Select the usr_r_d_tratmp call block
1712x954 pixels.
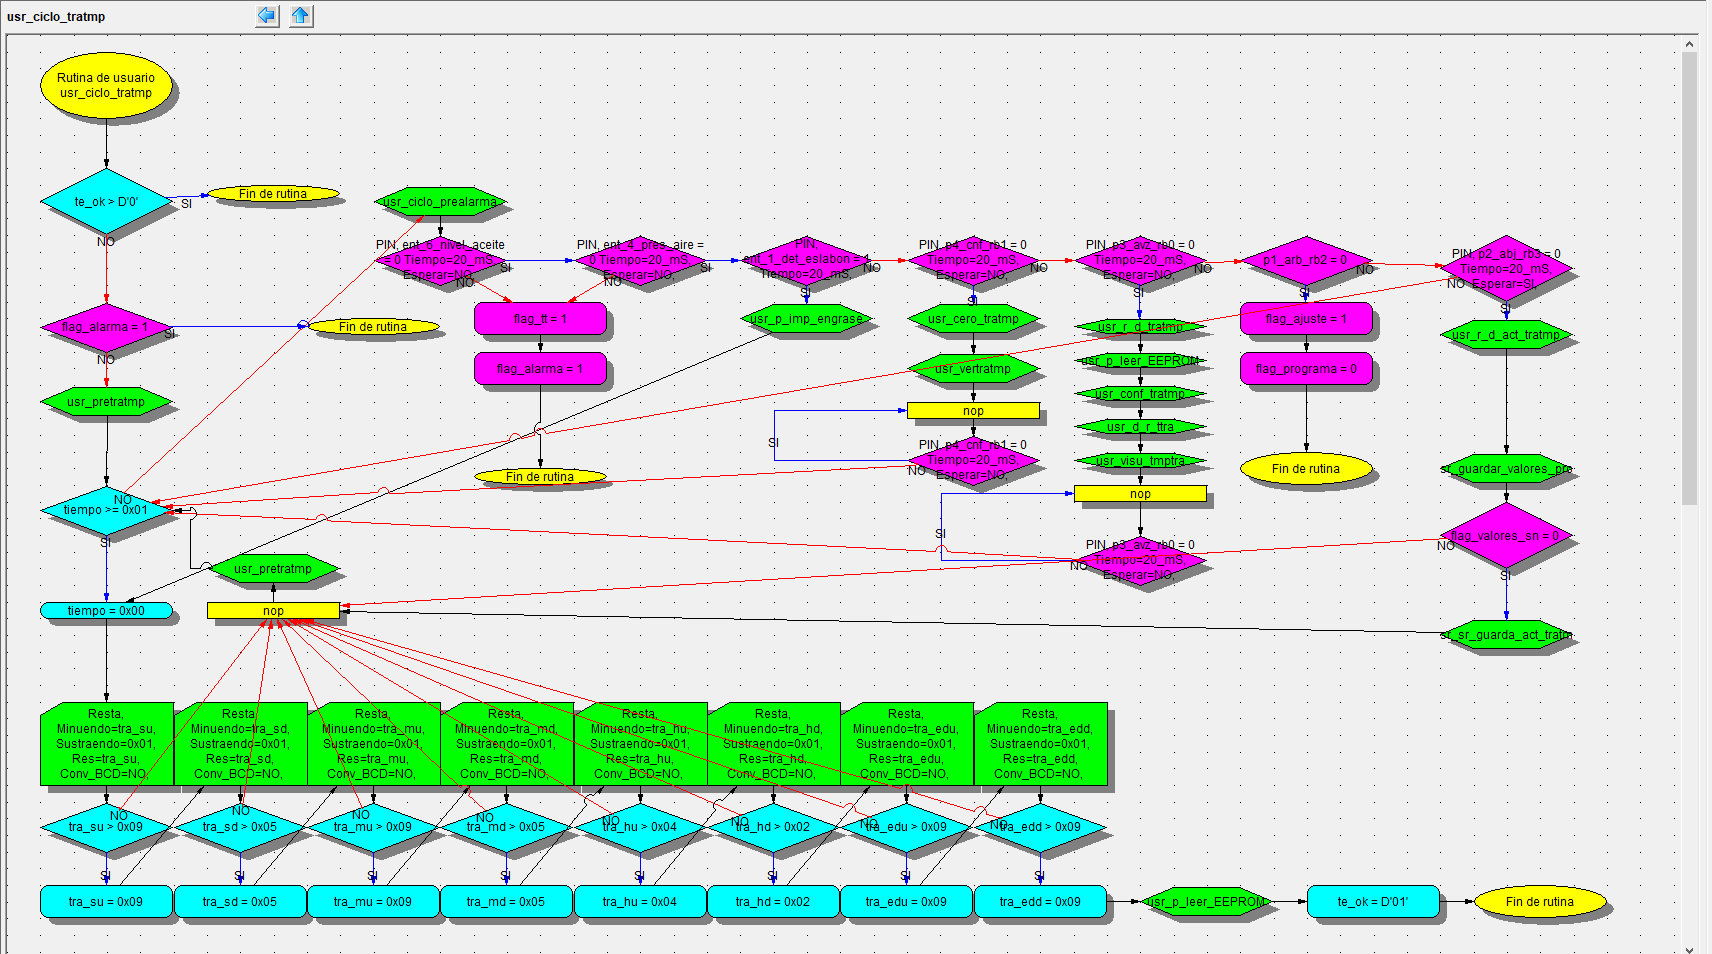[x=1140, y=327]
